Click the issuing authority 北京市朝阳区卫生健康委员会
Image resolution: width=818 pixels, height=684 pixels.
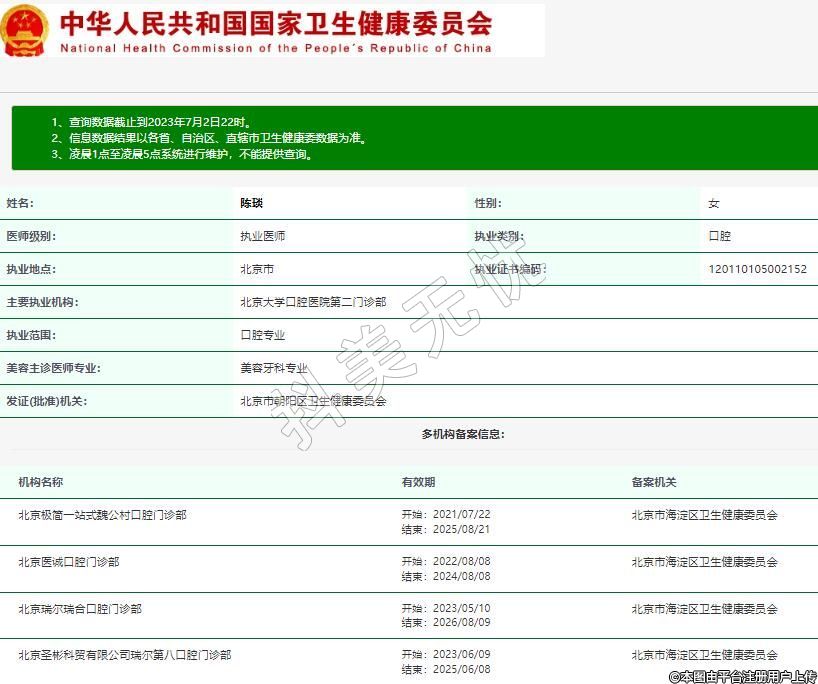[x=312, y=401]
